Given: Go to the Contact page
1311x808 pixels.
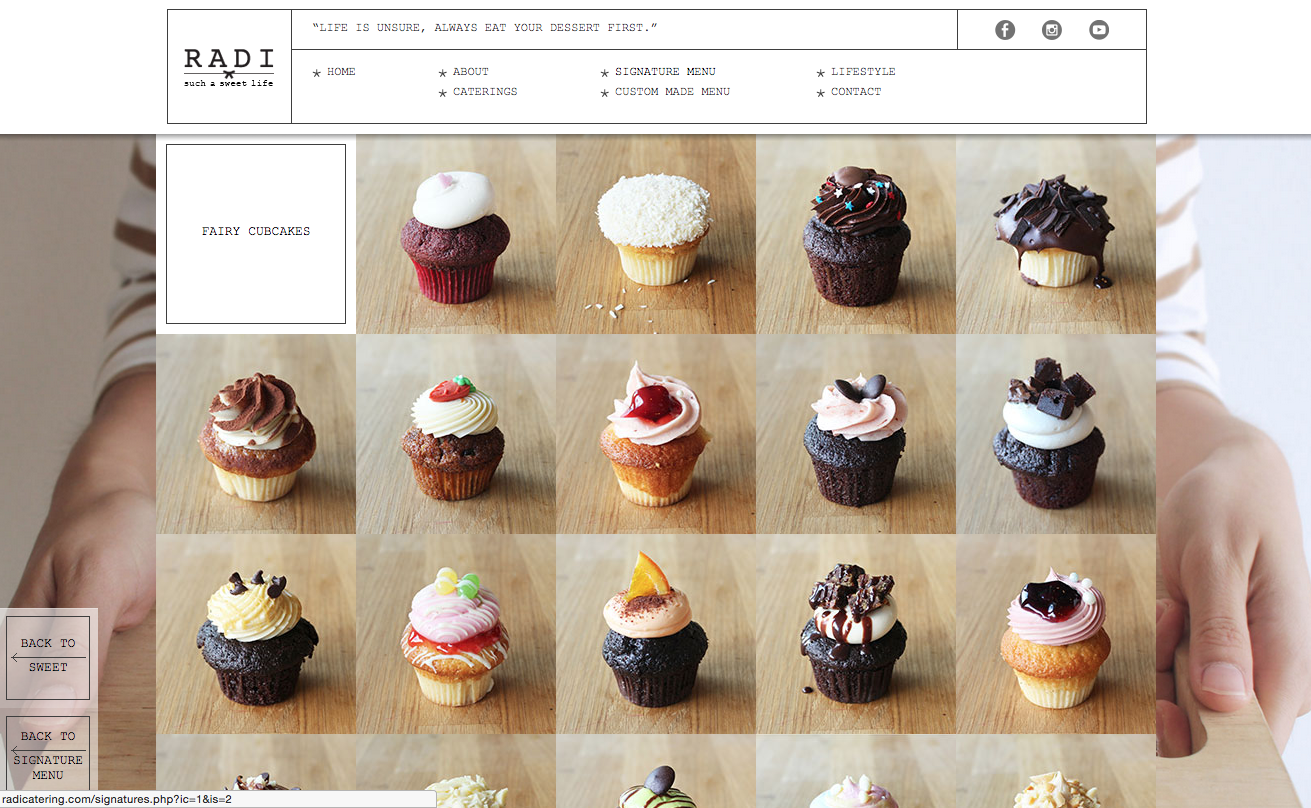Looking at the screenshot, I should point(856,92).
